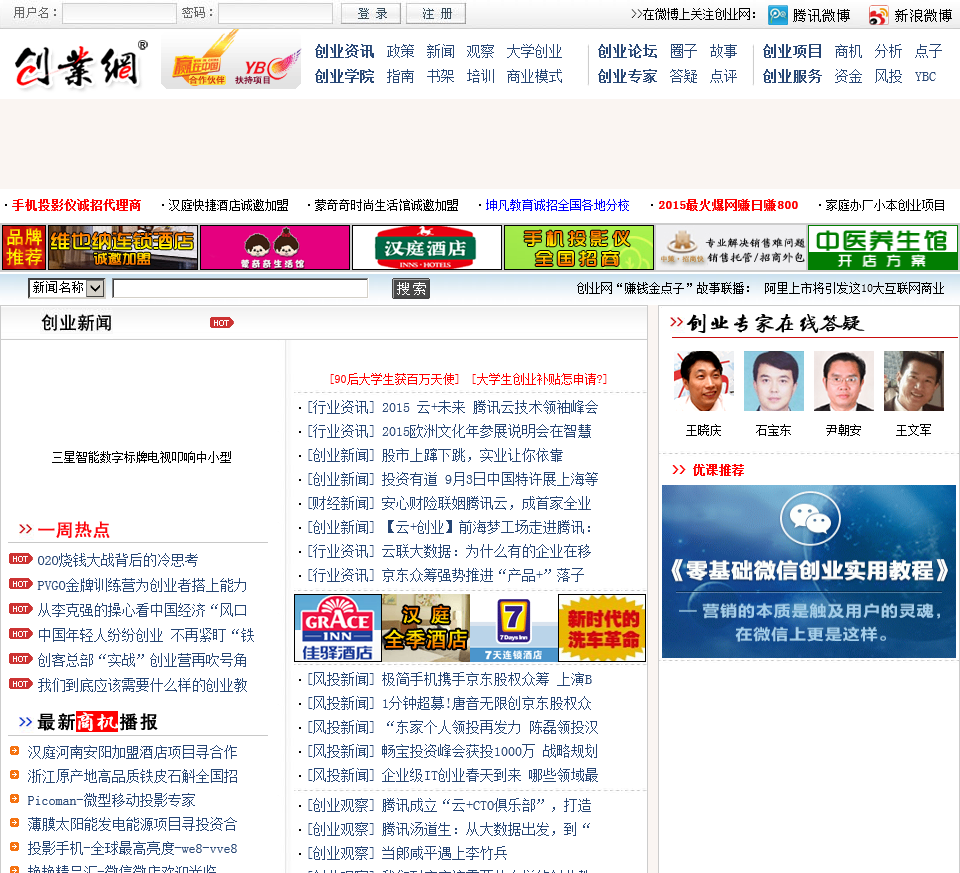Click the 新时代的洗车革命 ad
The height and width of the screenshot is (873, 960).
[x=602, y=628]
